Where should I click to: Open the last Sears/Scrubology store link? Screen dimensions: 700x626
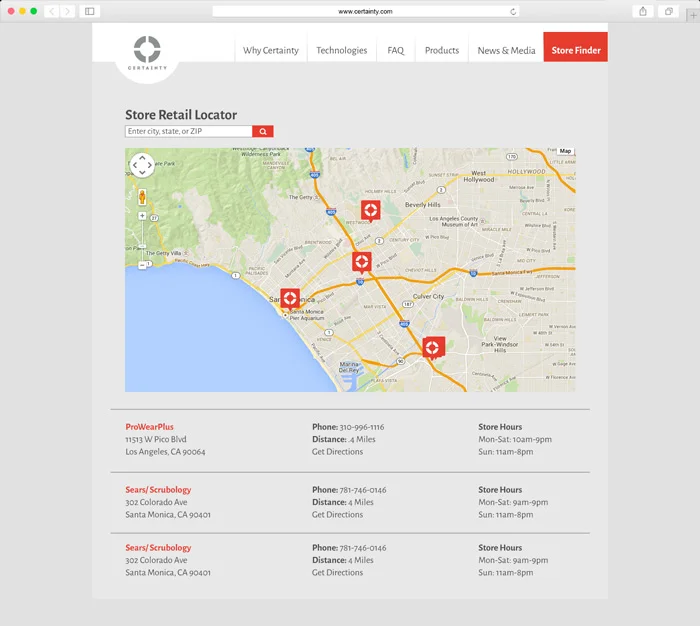coord(158,548)
